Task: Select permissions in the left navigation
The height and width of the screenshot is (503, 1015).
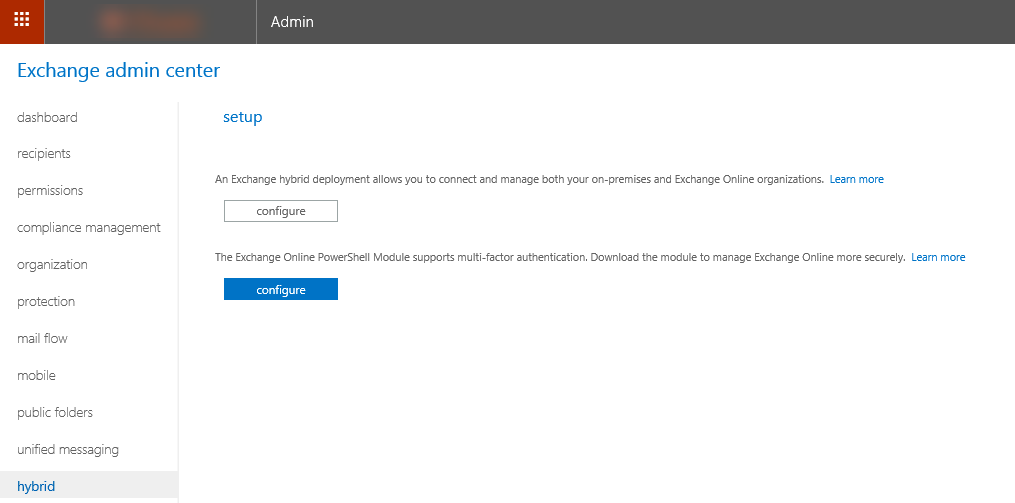Action: coord(50,190)
